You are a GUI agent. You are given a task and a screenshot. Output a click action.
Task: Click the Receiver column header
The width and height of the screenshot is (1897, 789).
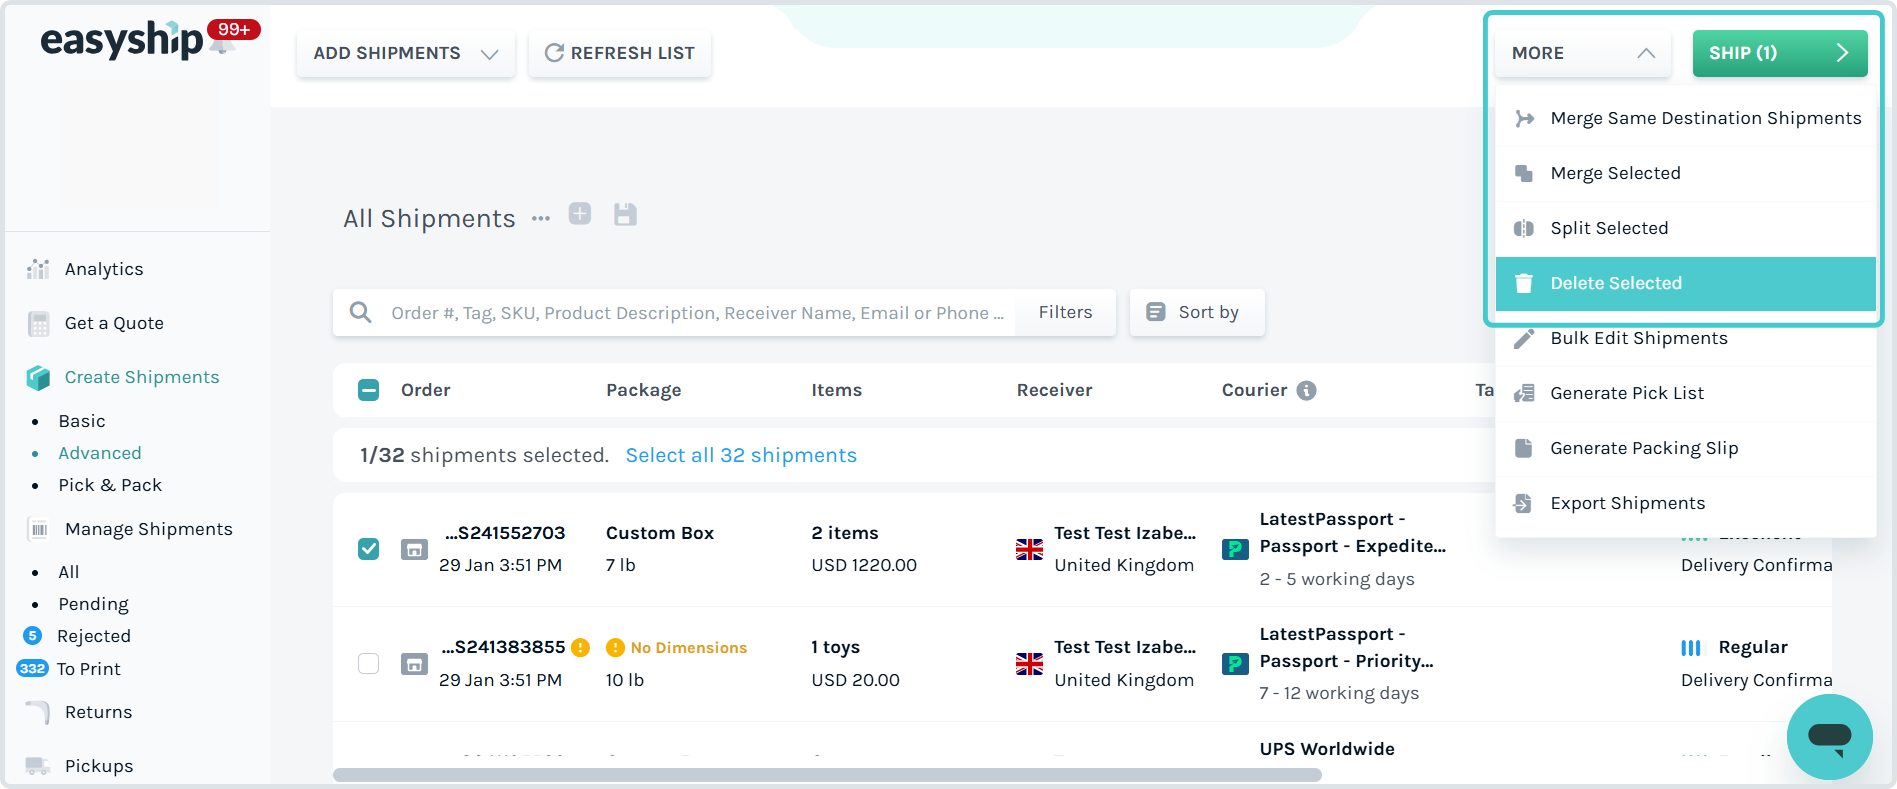pyautogui.click(x=1054, y=391)
